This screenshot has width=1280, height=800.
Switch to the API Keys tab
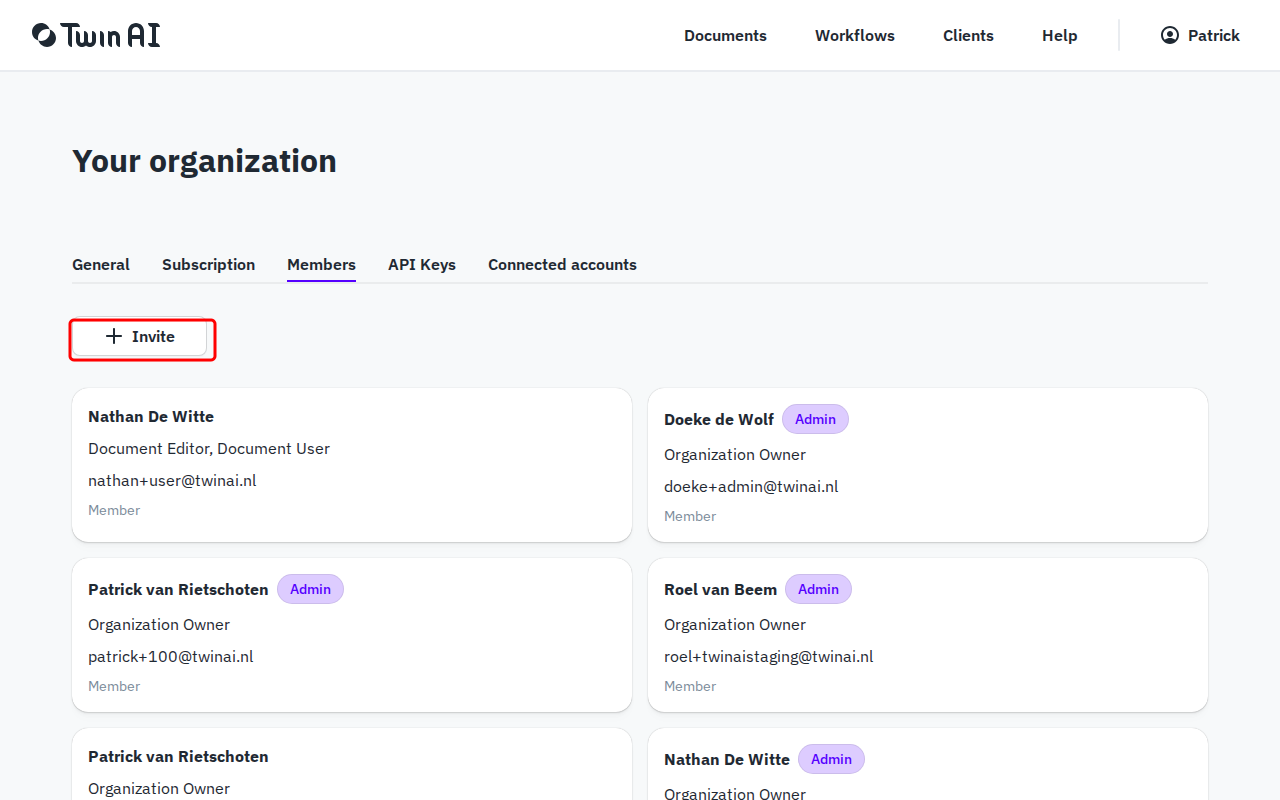point(421,264)
